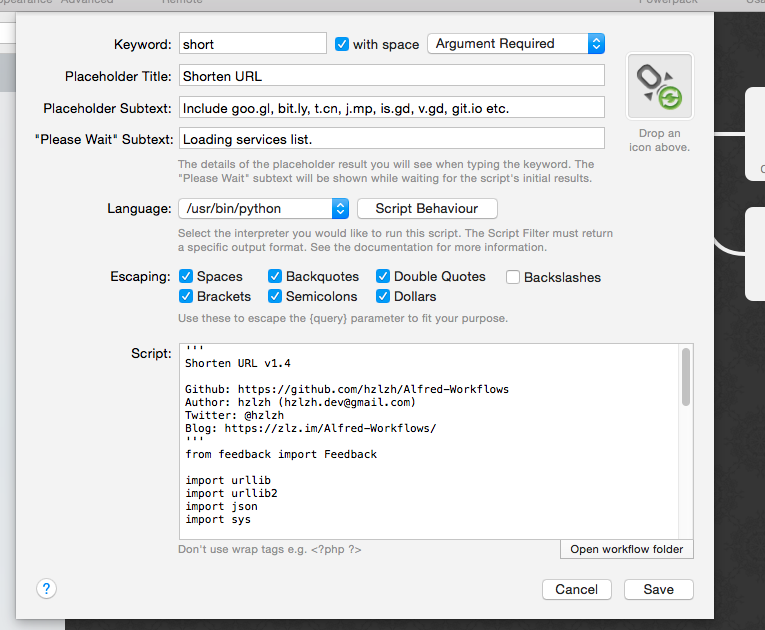Click the 'from feedback import Feedback' line

click(281, 454)
